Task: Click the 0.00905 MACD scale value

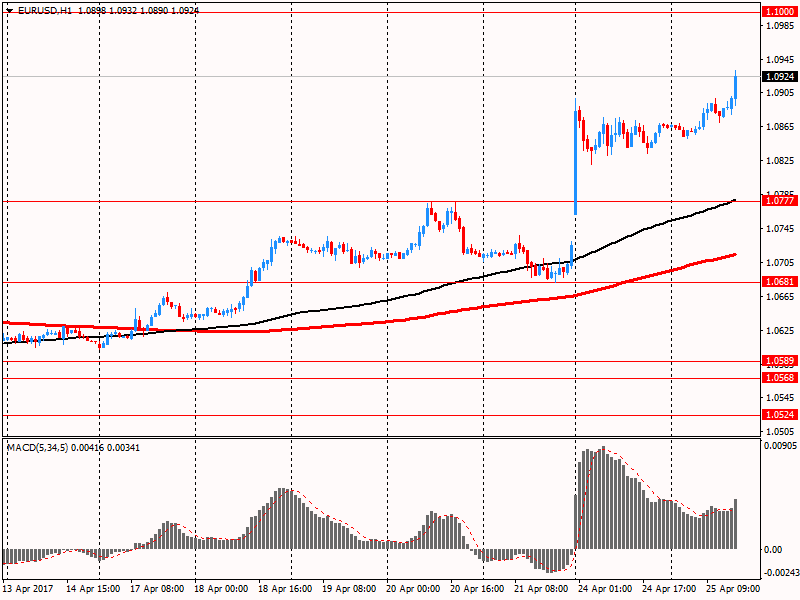Action: tap(780, 446)
